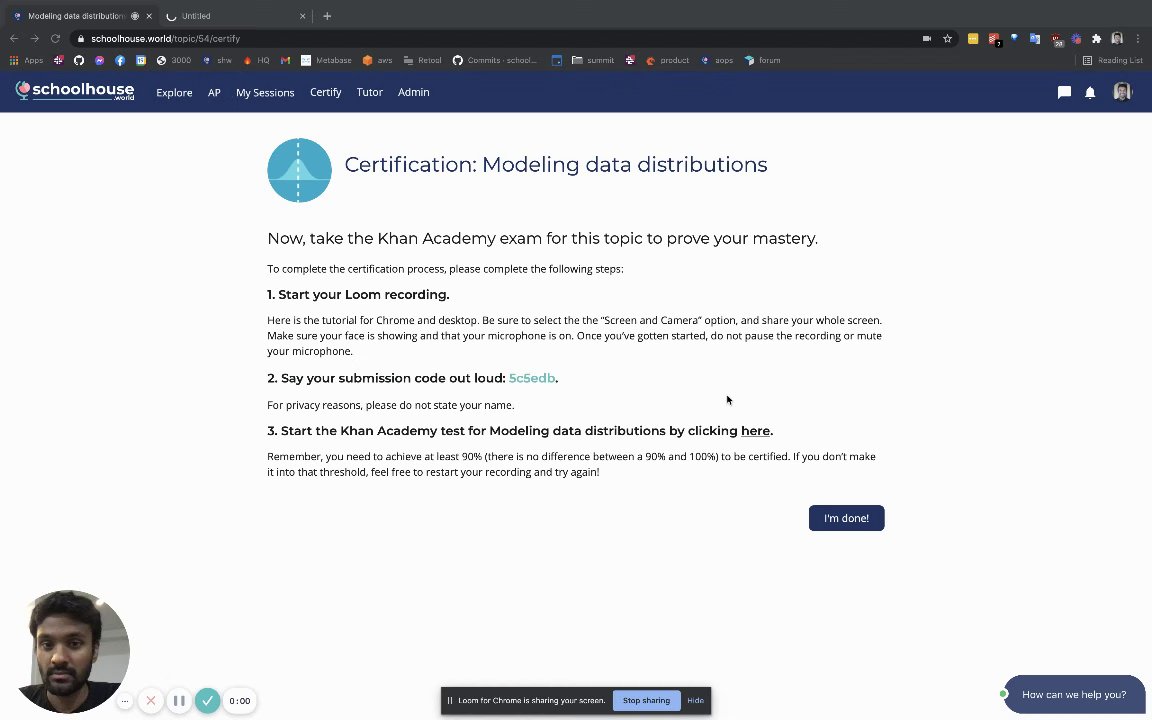The height and width of the screenshot is (720, 1152).
Task: Hide the screen sharing banner
Action: [695, 701]
